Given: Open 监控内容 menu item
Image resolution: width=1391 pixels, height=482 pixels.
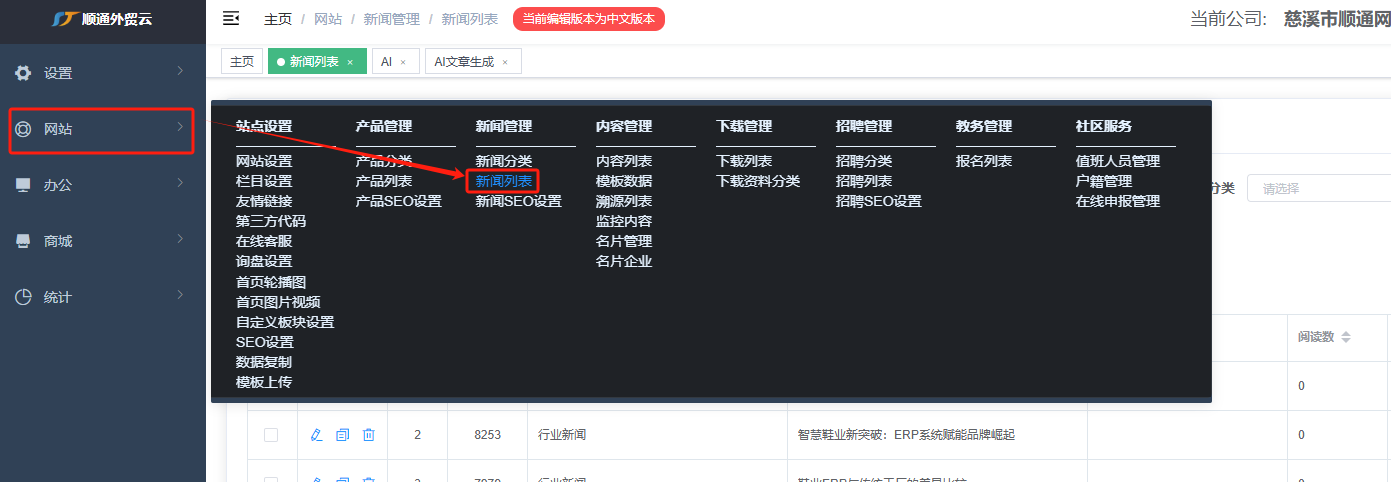Looking at the screenshot, I should point(624,221).
